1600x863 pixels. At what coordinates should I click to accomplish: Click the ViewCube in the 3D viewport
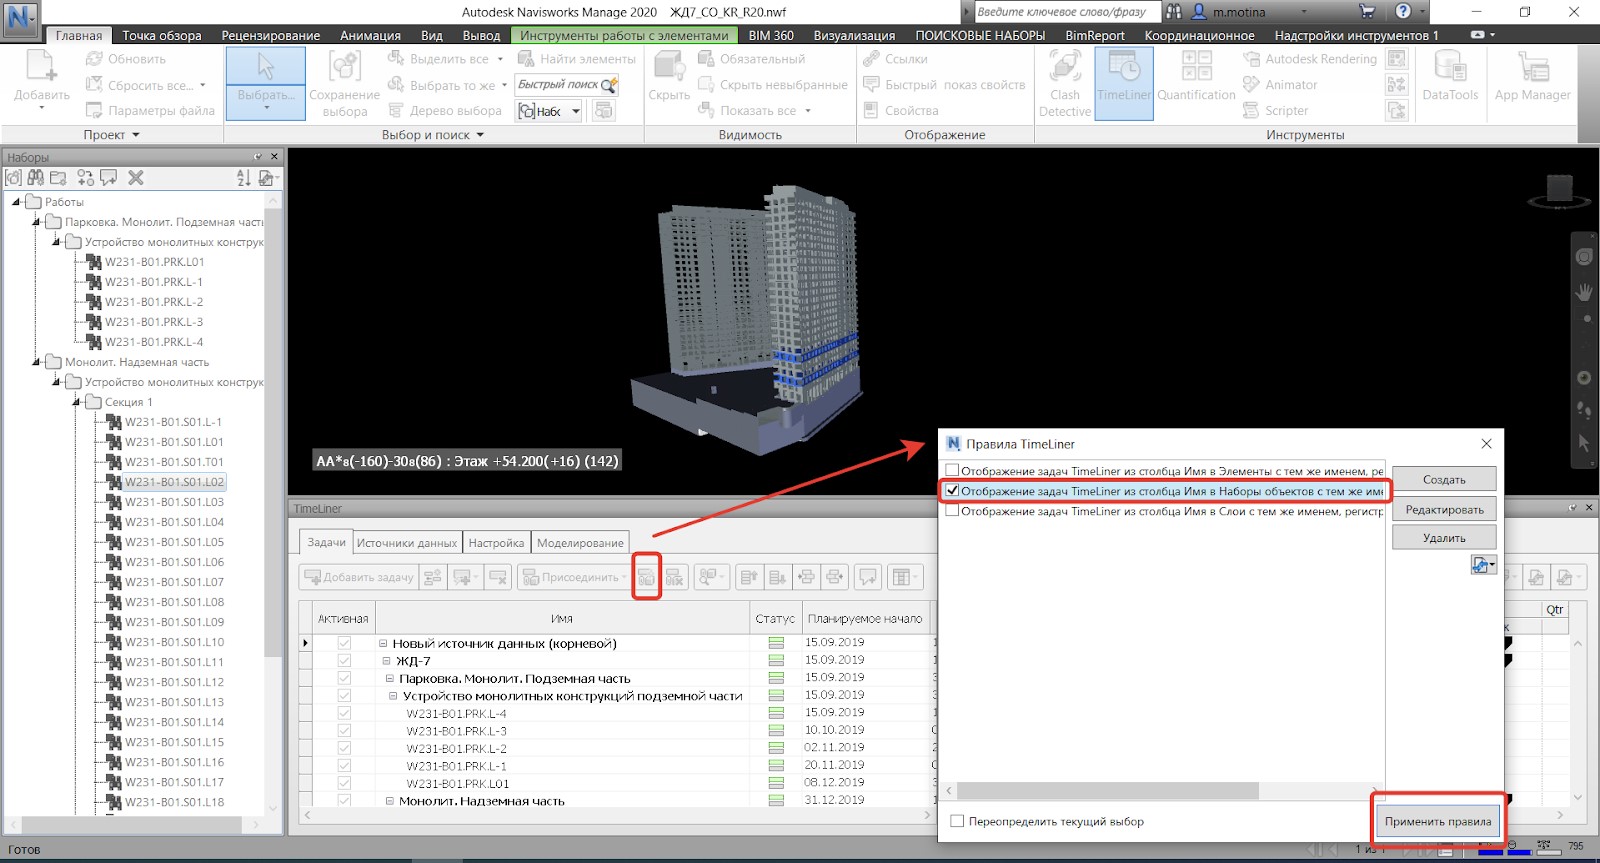tap(1559, 189)
